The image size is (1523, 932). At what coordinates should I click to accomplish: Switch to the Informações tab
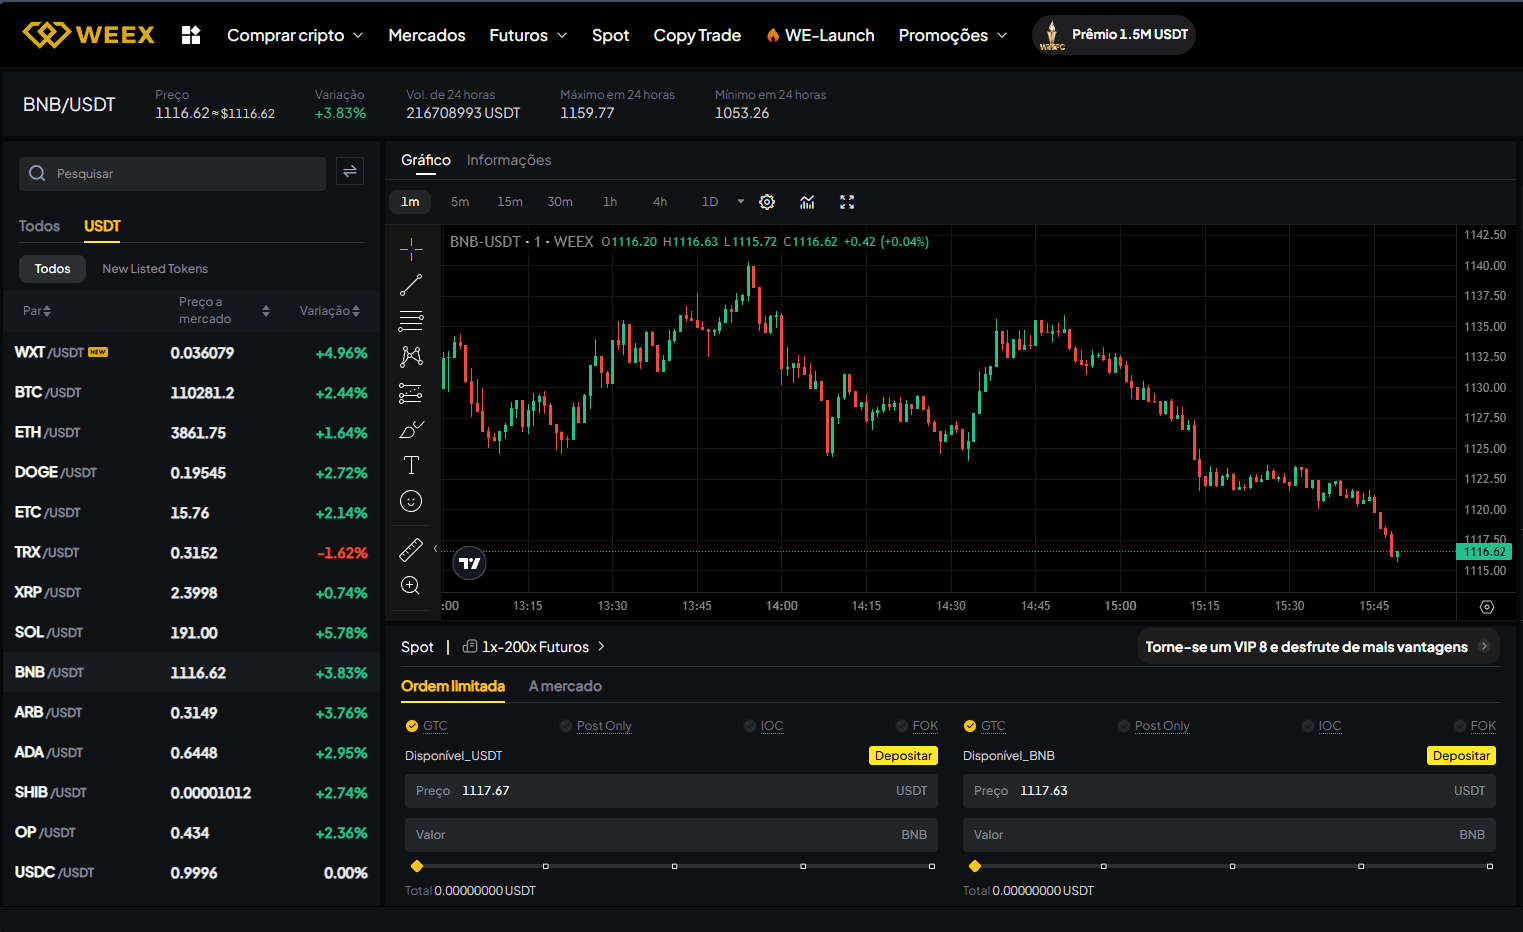click(x=509, y=160)
